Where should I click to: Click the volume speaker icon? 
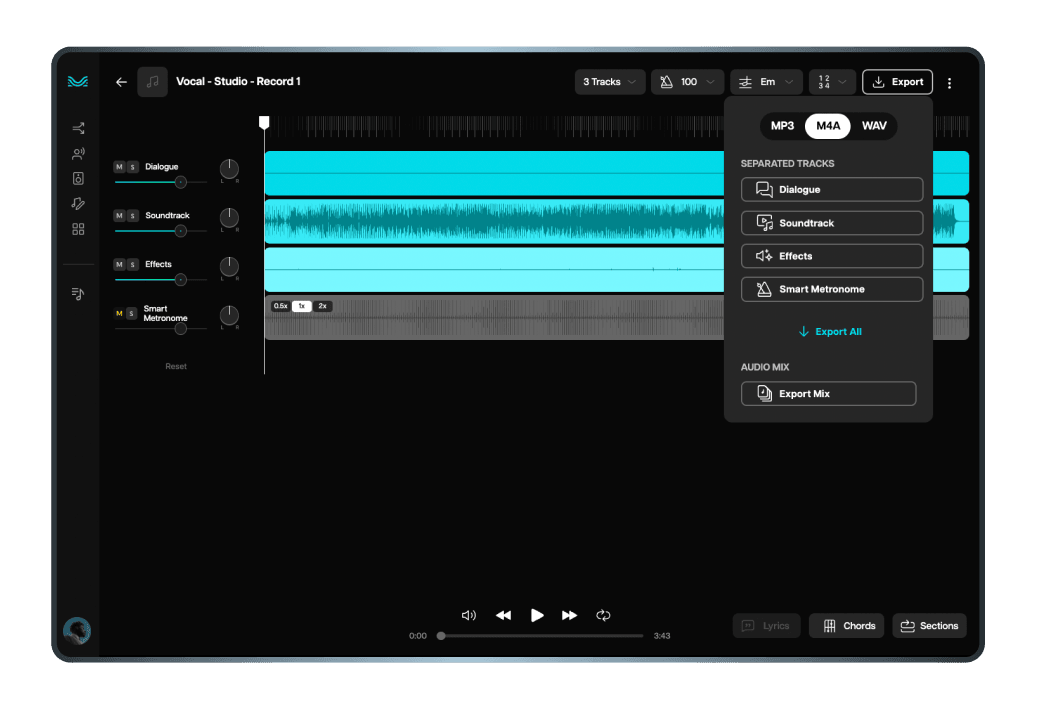tap(468, 616)
